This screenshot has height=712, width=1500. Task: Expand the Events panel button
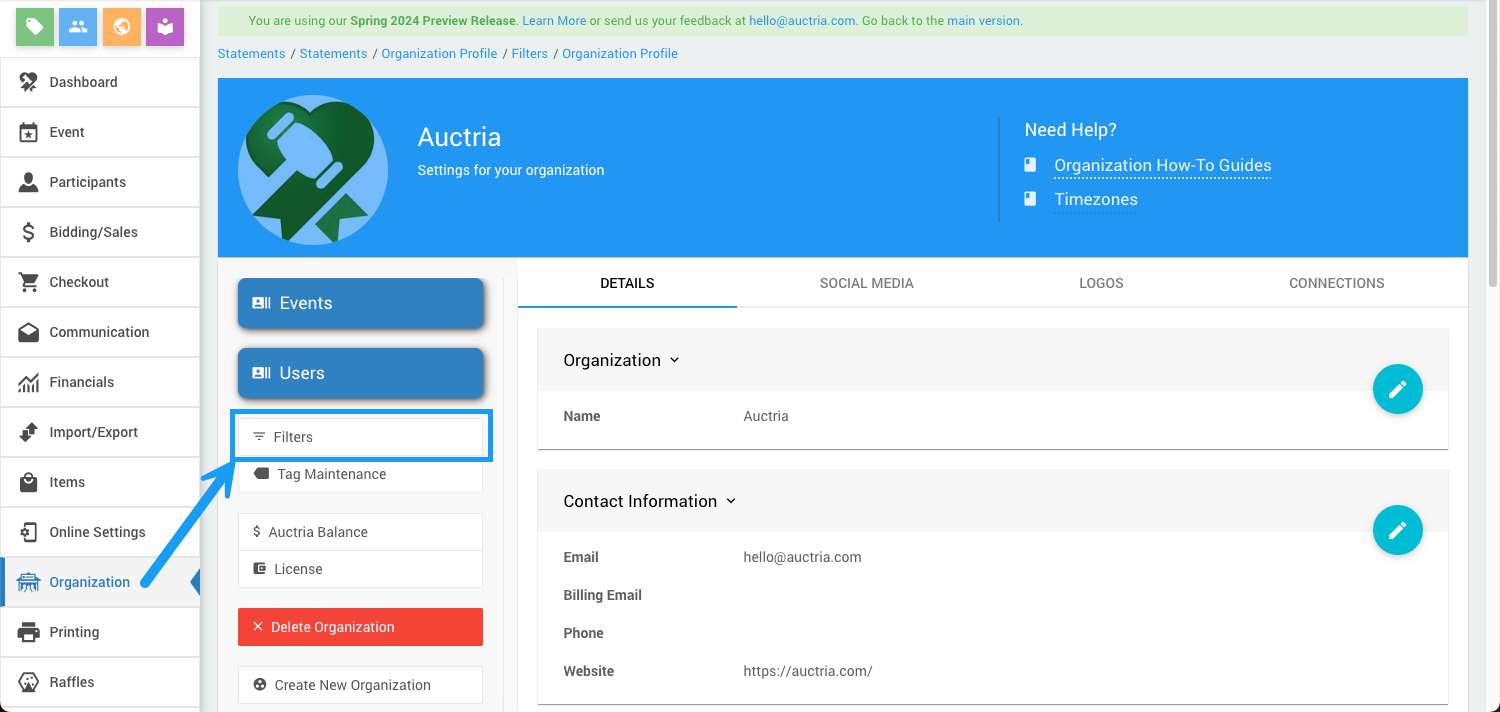pyautogui.click(x=360, y=303)
